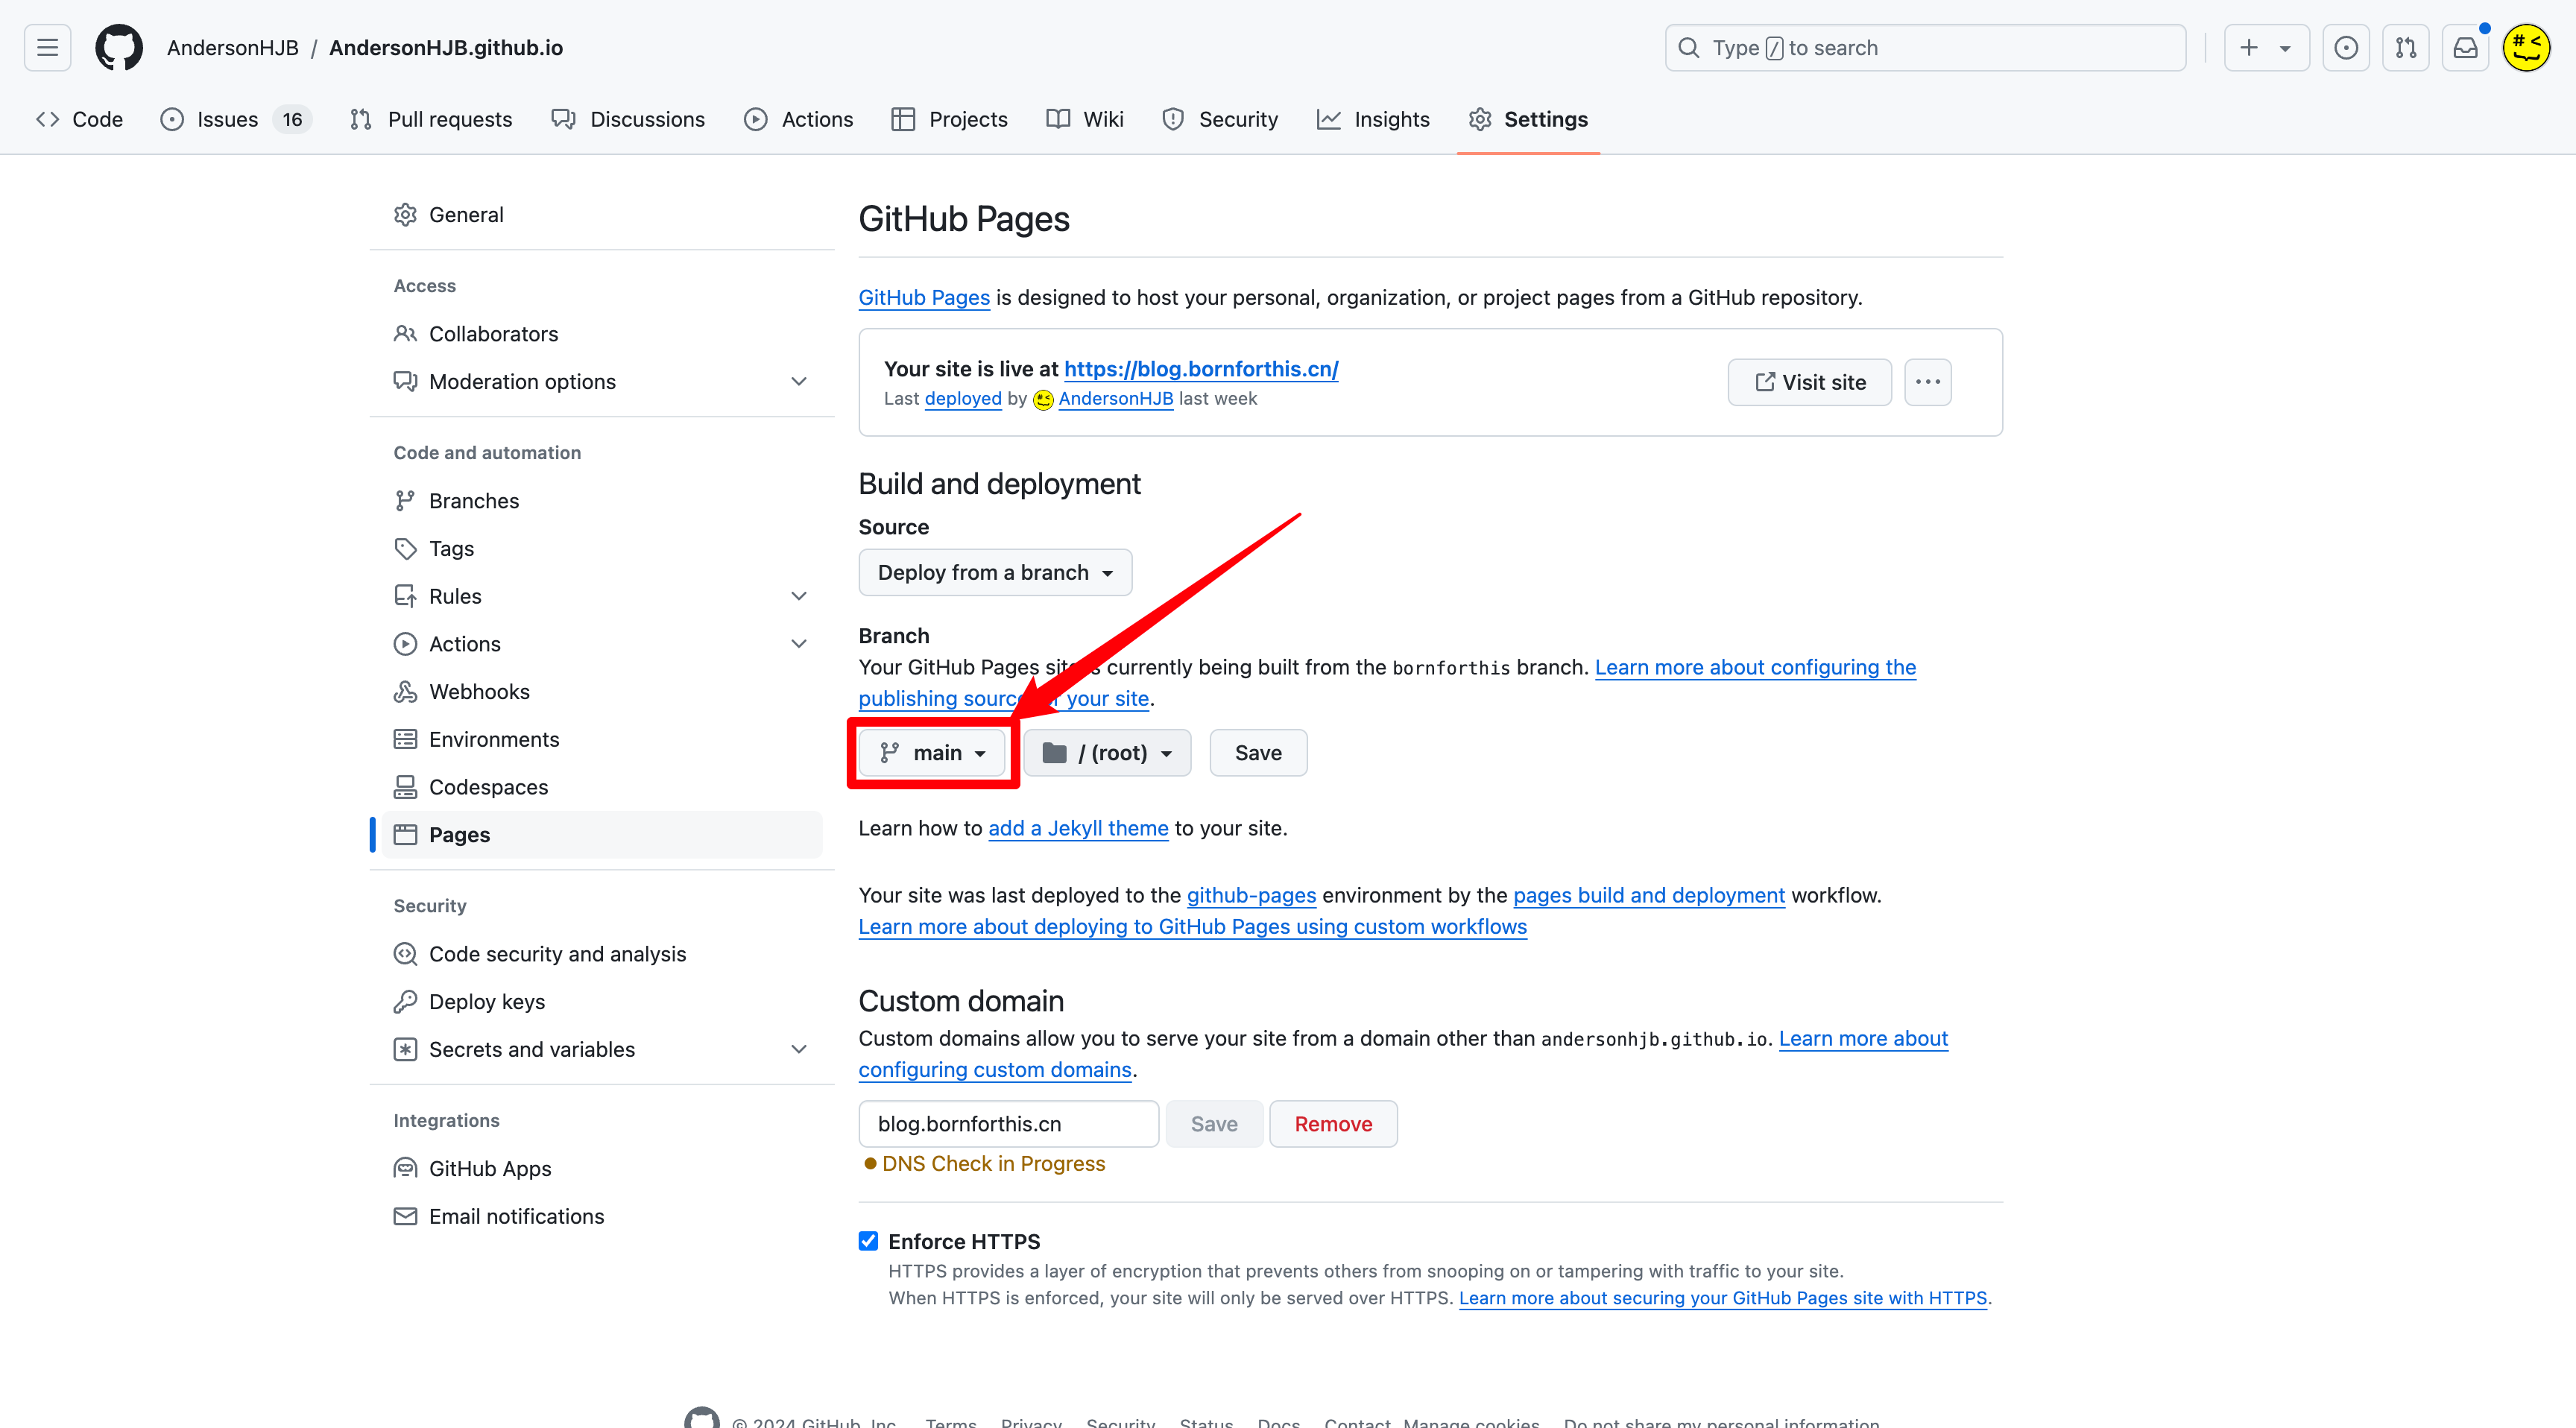Open the / (root) folder dropdown
Screen dimensions: 2576x1428
[1107, 753]
